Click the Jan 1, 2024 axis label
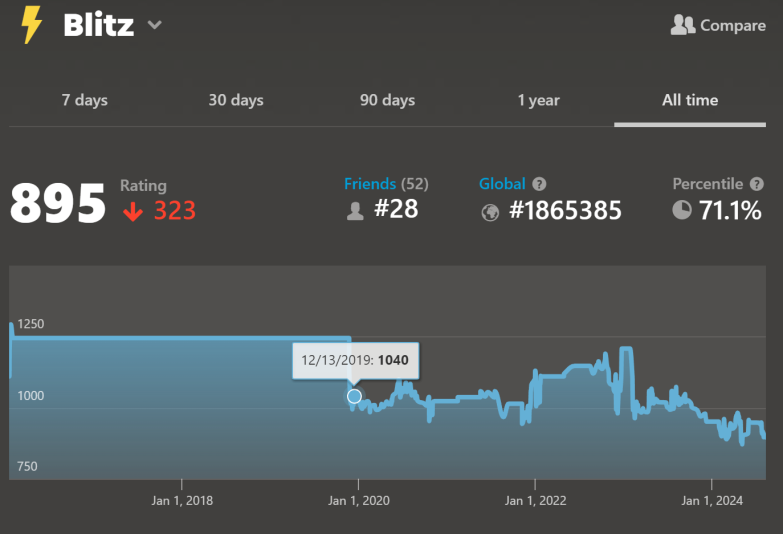Viewport: 783px width, 534px height. click(x=712, y=501)
